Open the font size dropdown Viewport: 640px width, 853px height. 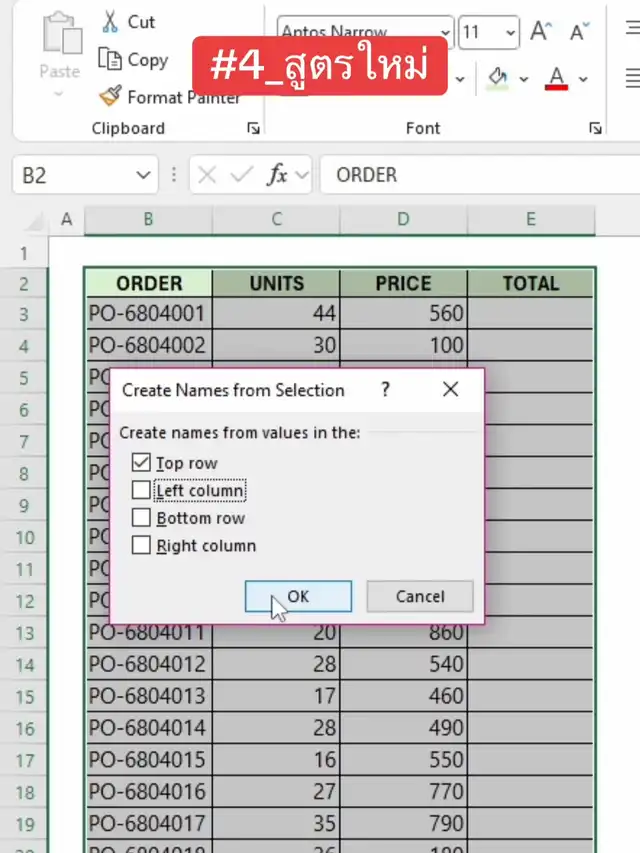point(510,32)
